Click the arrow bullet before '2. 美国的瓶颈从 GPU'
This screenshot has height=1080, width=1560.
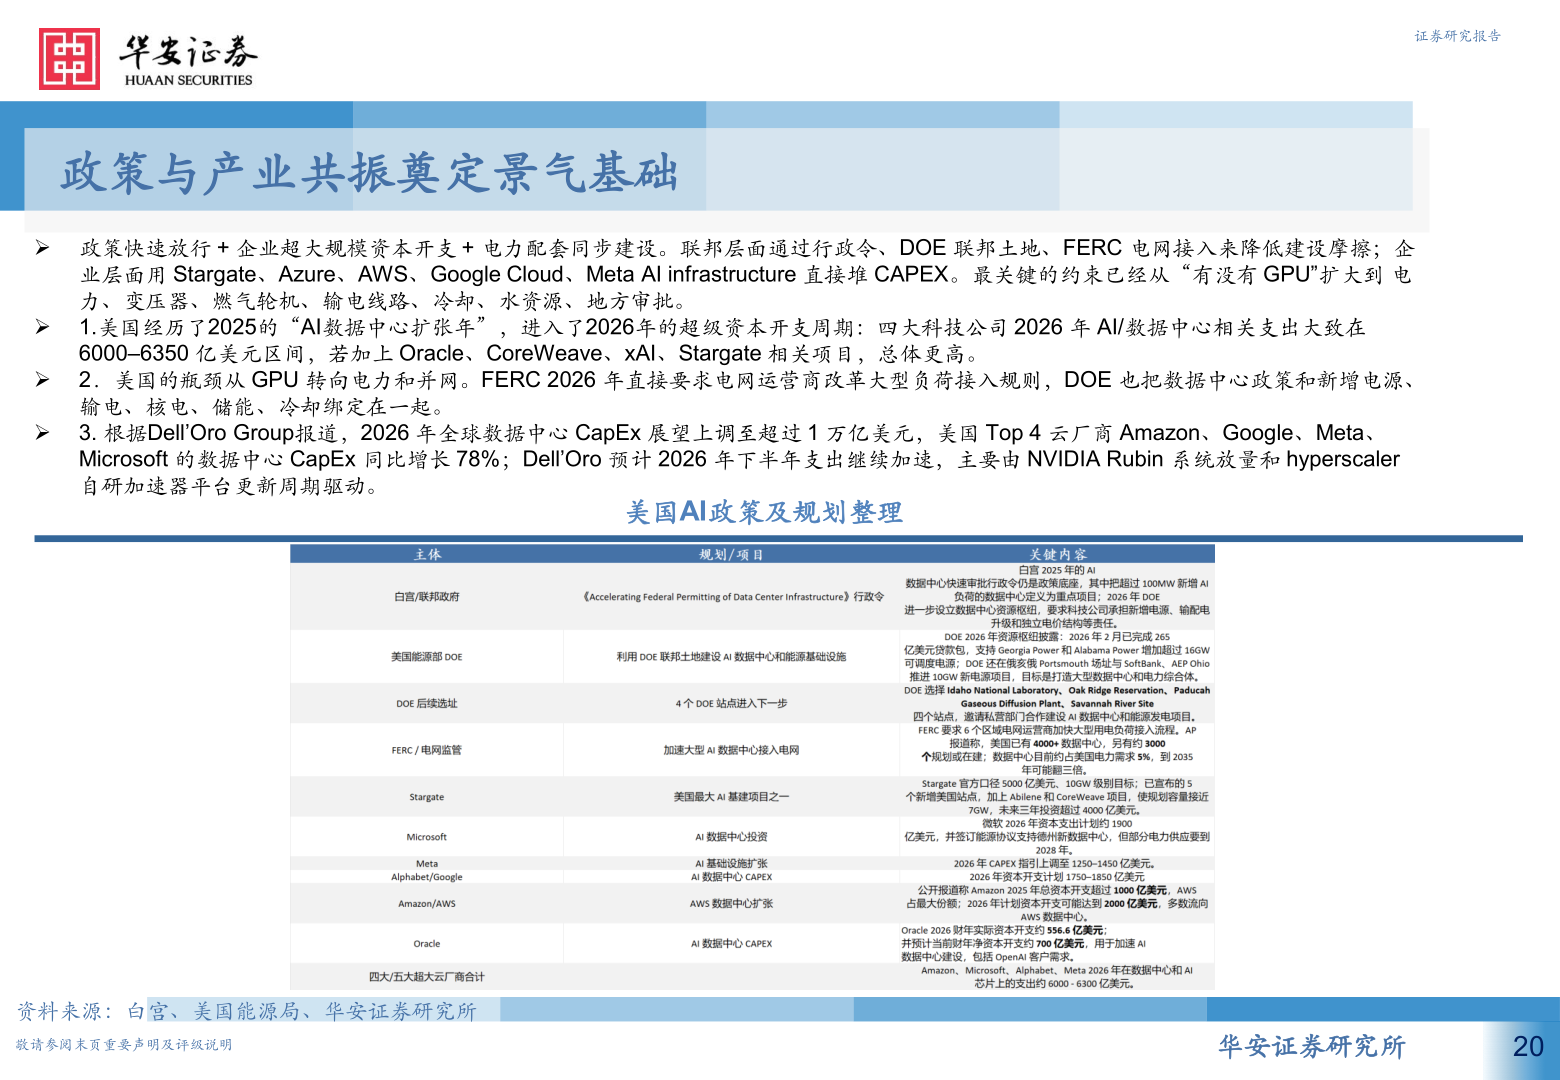[43, 380]
